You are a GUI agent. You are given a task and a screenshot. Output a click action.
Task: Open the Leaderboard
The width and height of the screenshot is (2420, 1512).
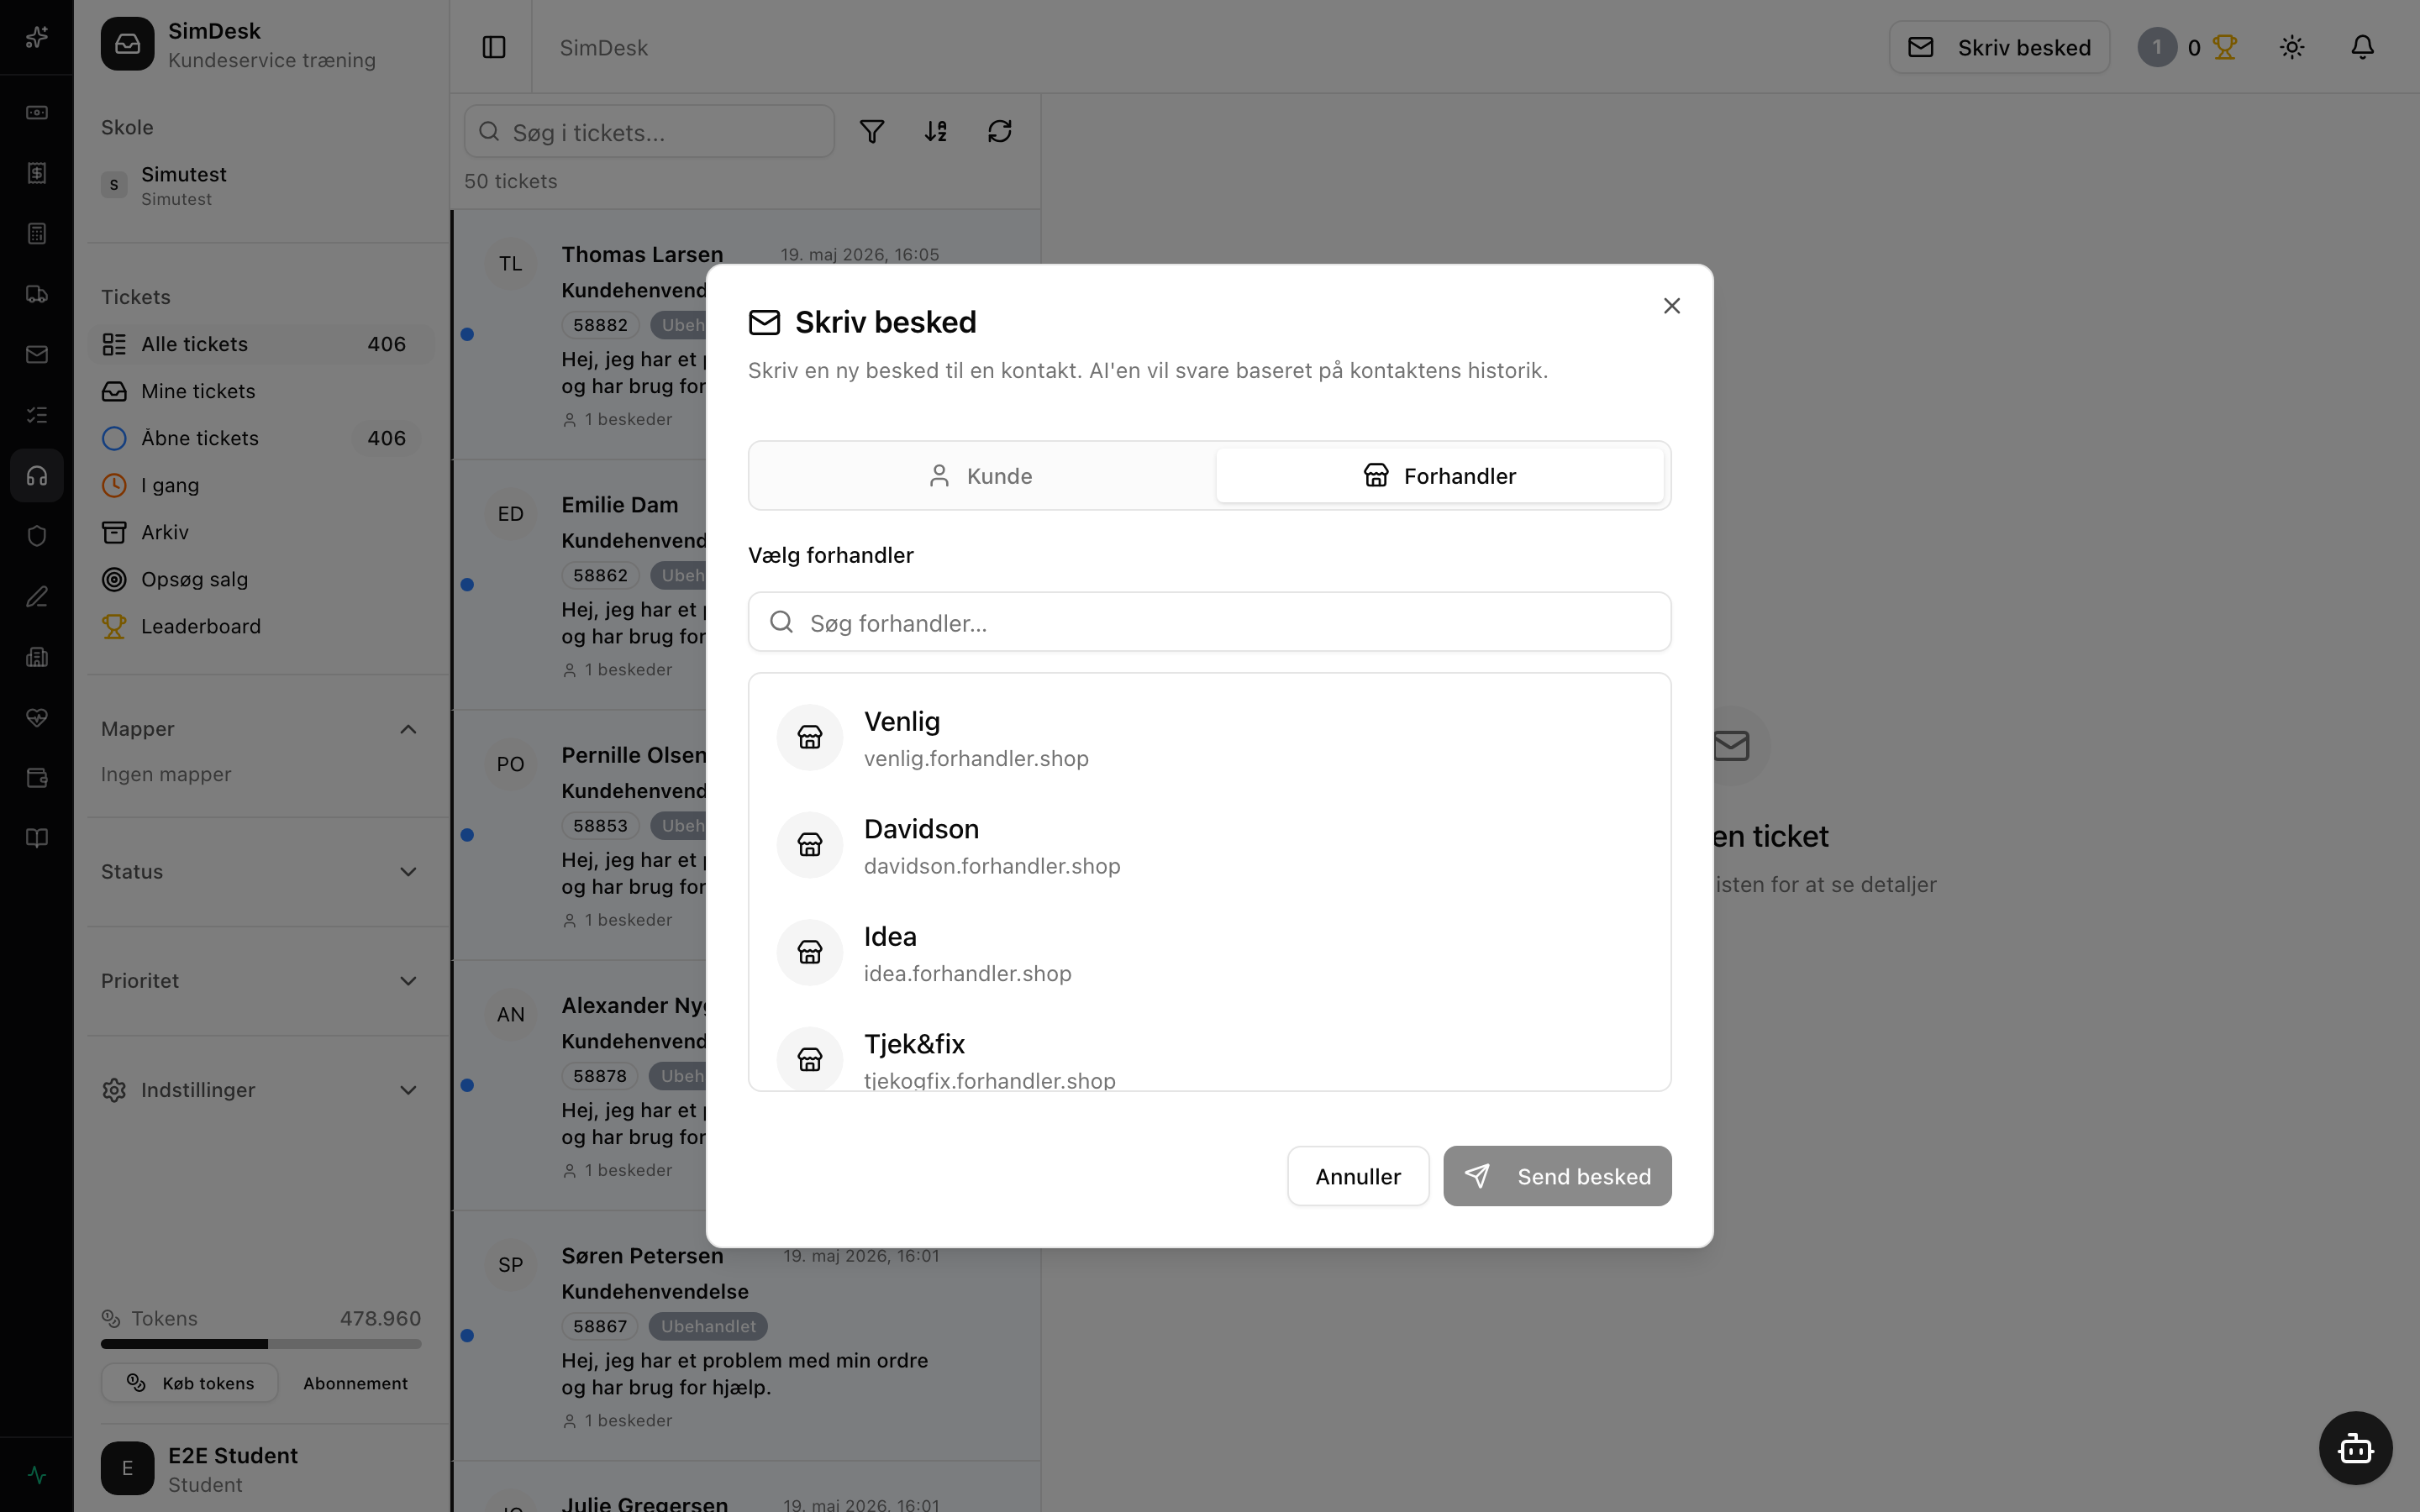point(262,626)
